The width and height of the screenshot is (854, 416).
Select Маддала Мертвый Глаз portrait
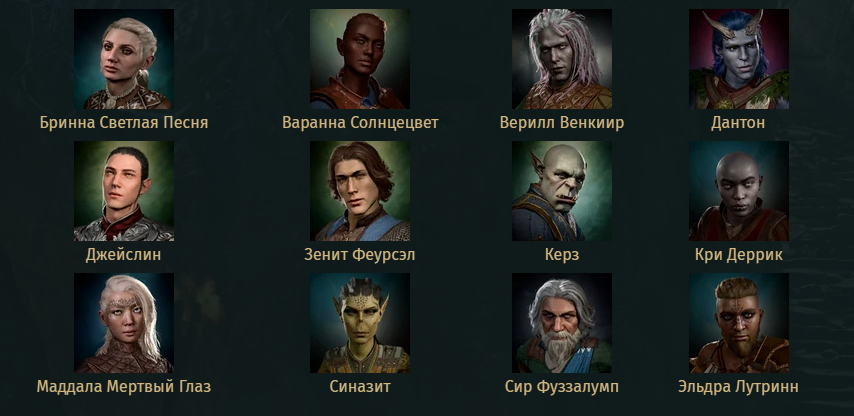[124, 323]
